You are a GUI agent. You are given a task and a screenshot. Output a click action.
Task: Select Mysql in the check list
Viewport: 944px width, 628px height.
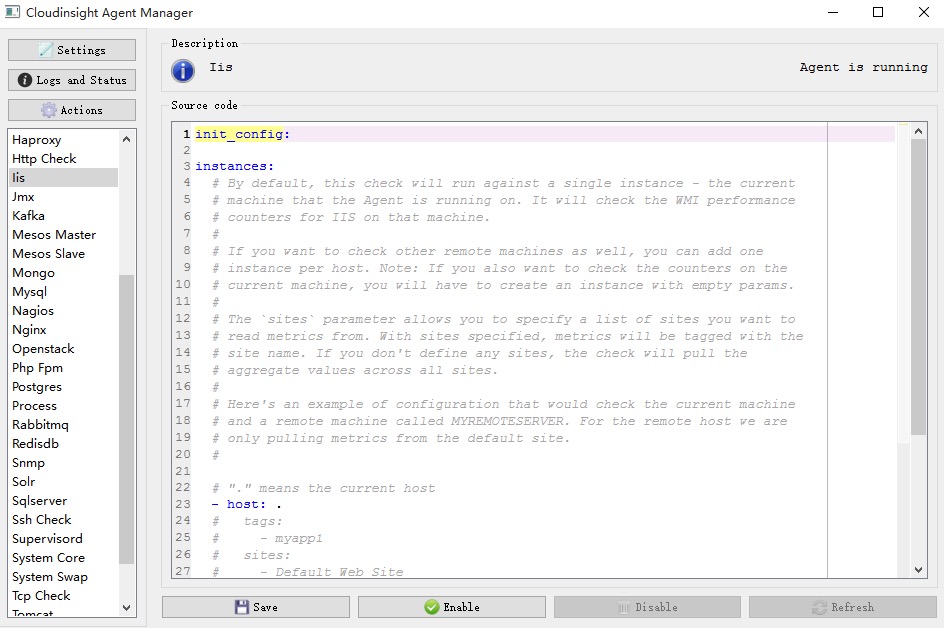pos(64,291)
